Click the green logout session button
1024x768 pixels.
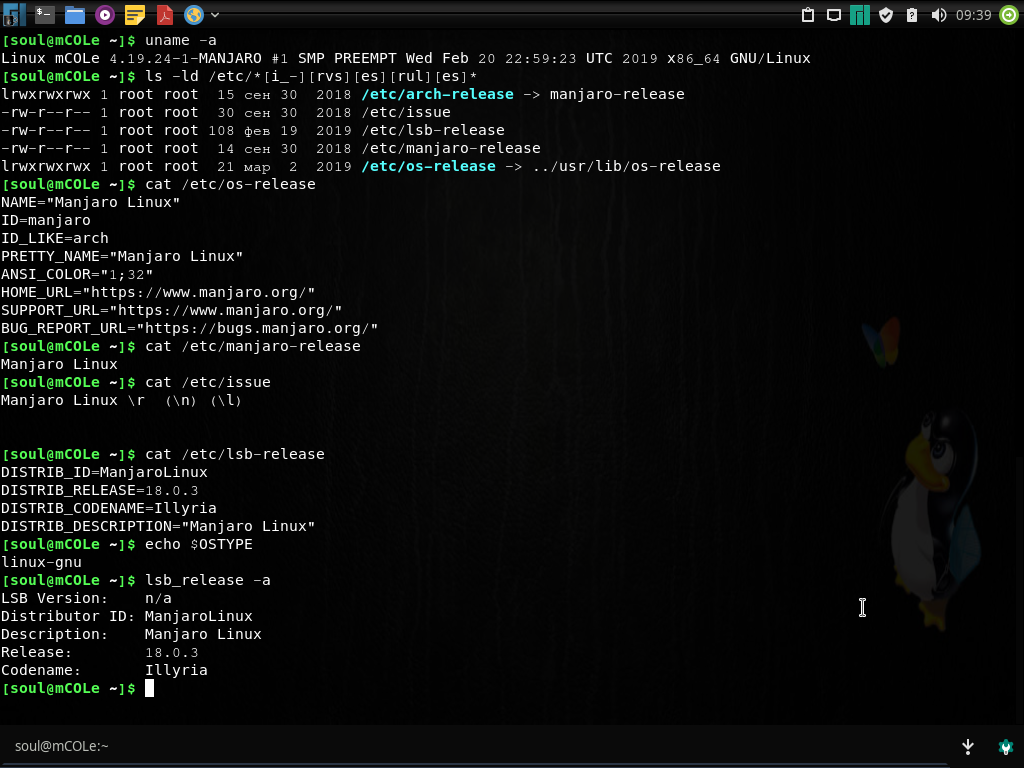[1009, 15]
